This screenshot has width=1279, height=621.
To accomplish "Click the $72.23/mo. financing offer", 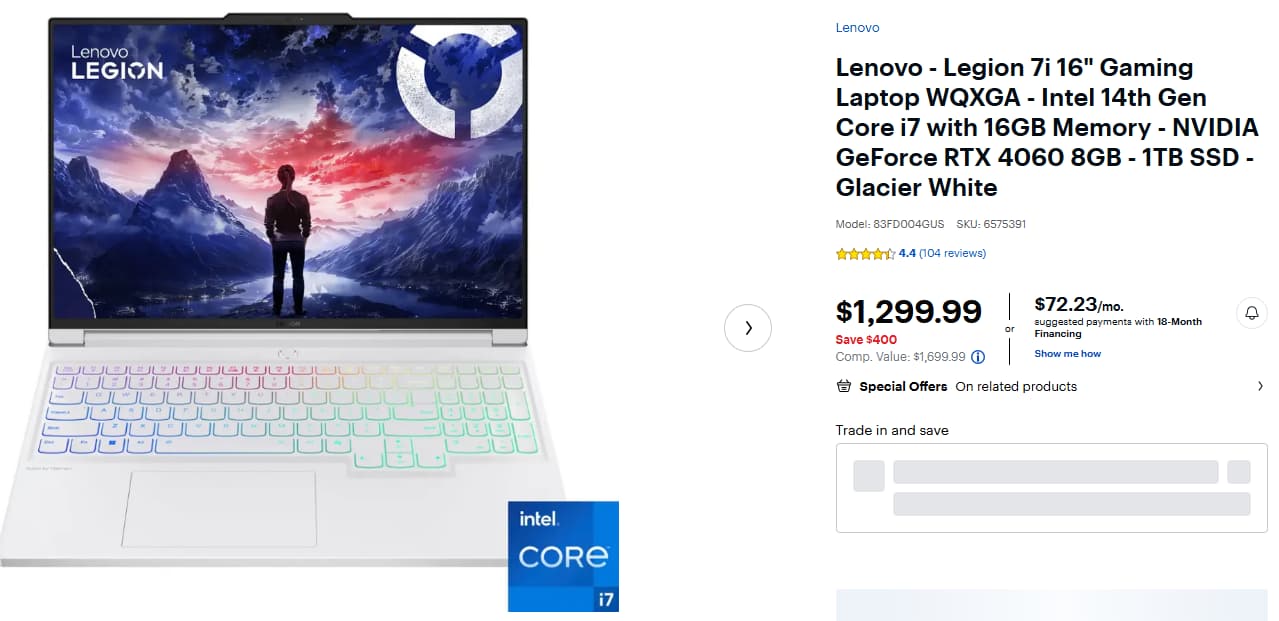I will (x=1079, y=305).
